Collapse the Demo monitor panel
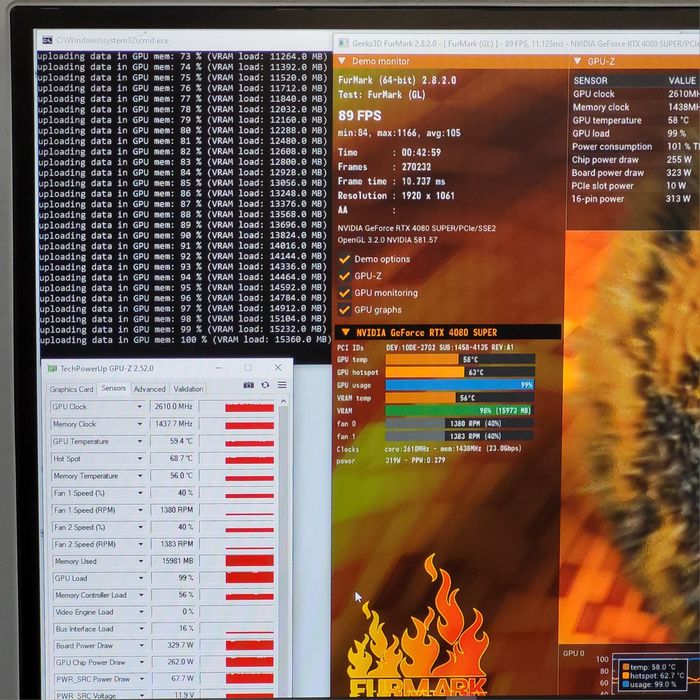The height and width of the screenshot is (700, 700). (342, 61)
